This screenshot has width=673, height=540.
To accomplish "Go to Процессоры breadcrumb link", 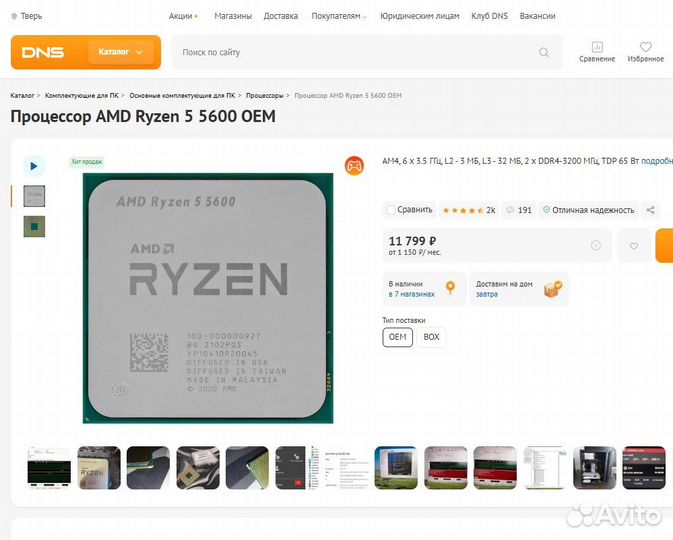I will point(264,95).
